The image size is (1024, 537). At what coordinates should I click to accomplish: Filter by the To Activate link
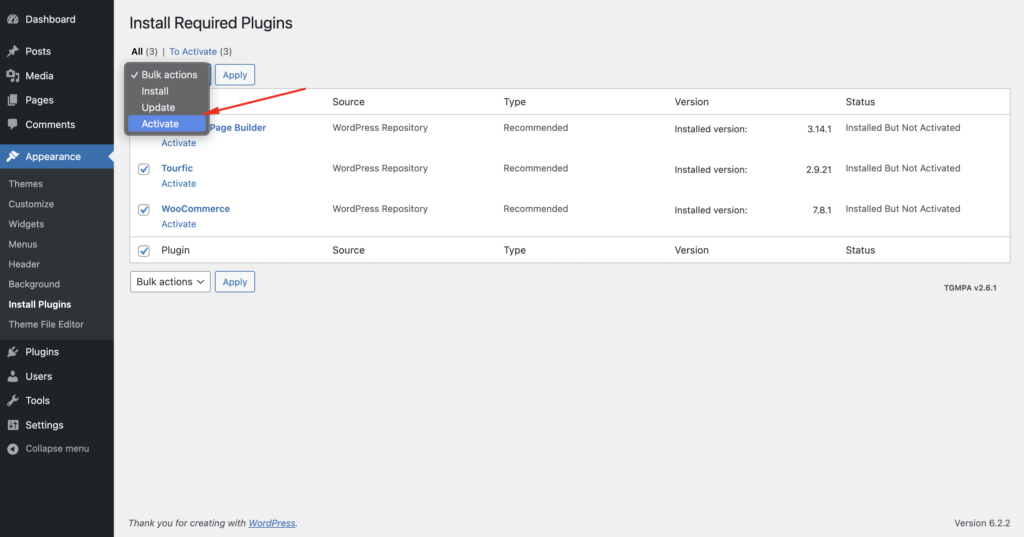[193, 52]
